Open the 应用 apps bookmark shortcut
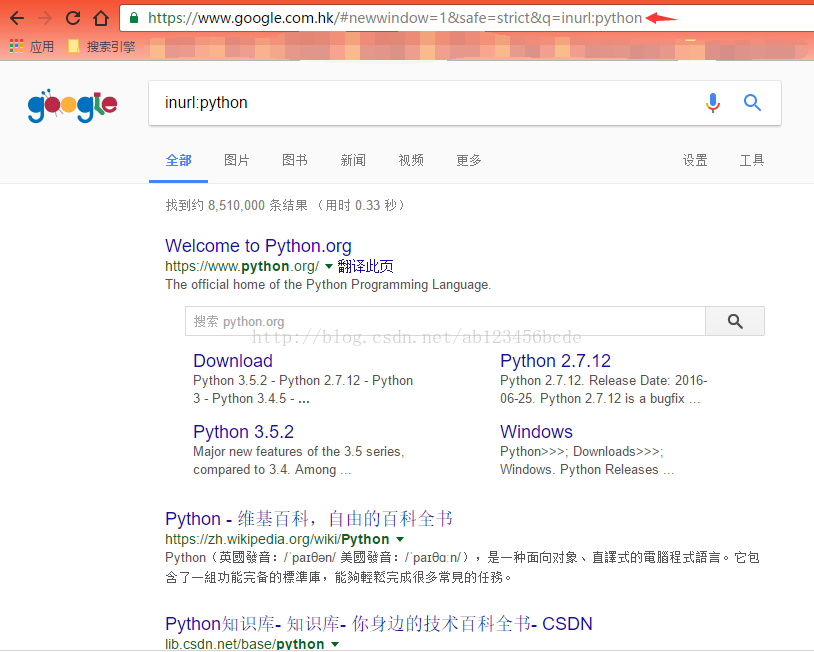 tap(32, 47)
